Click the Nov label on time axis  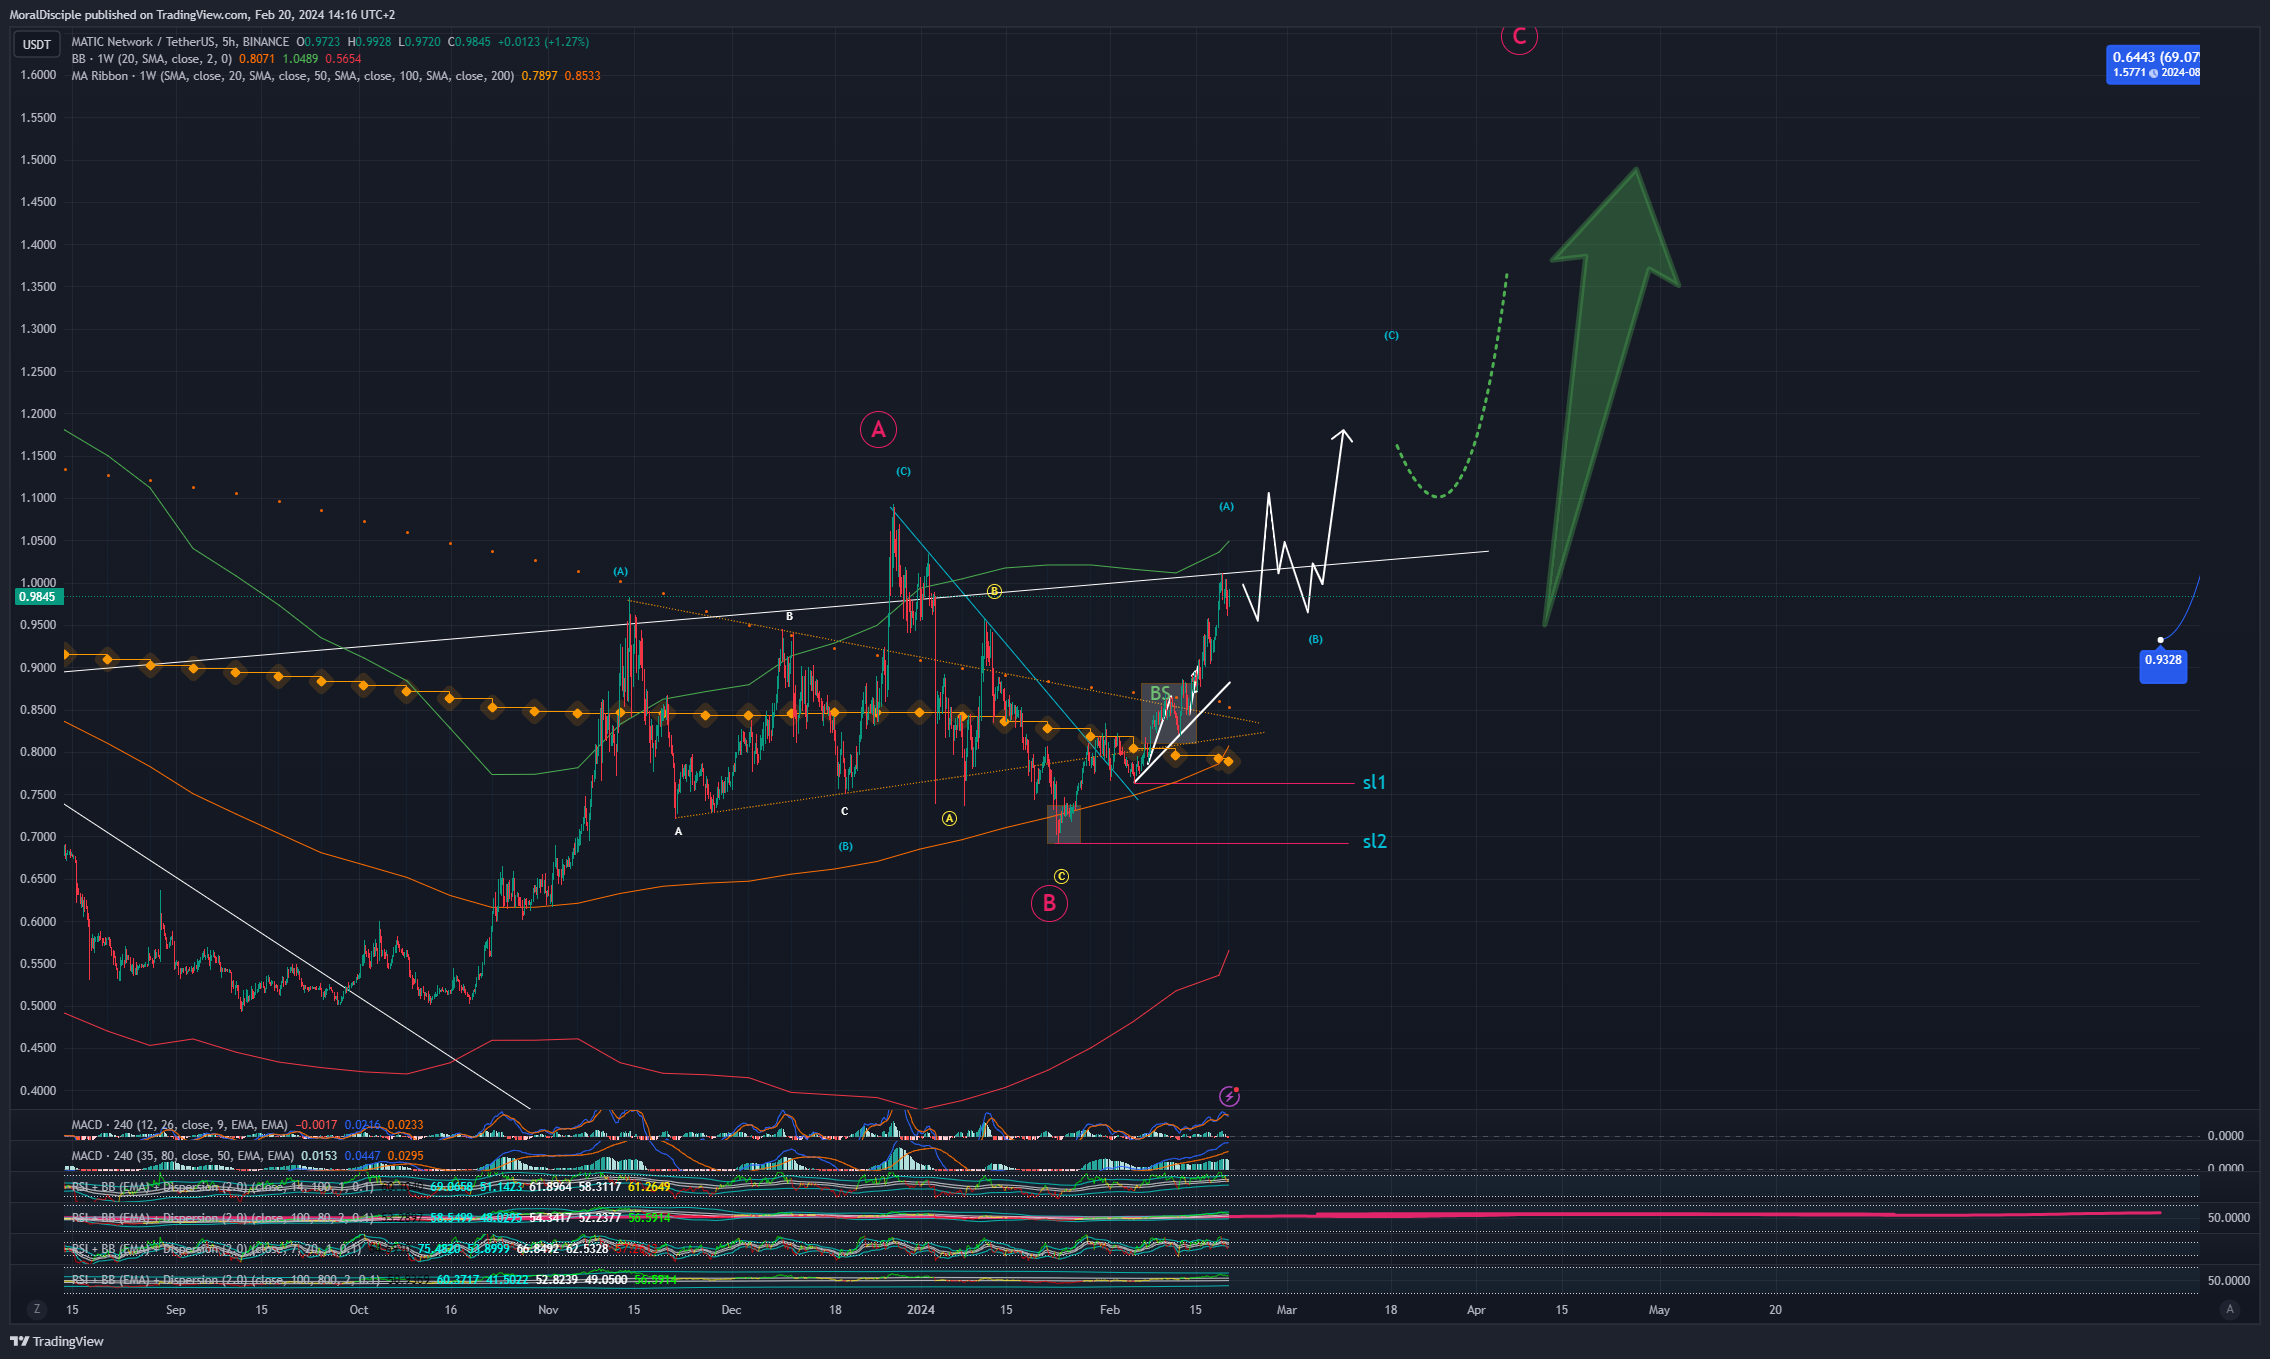pos(548,1310)
